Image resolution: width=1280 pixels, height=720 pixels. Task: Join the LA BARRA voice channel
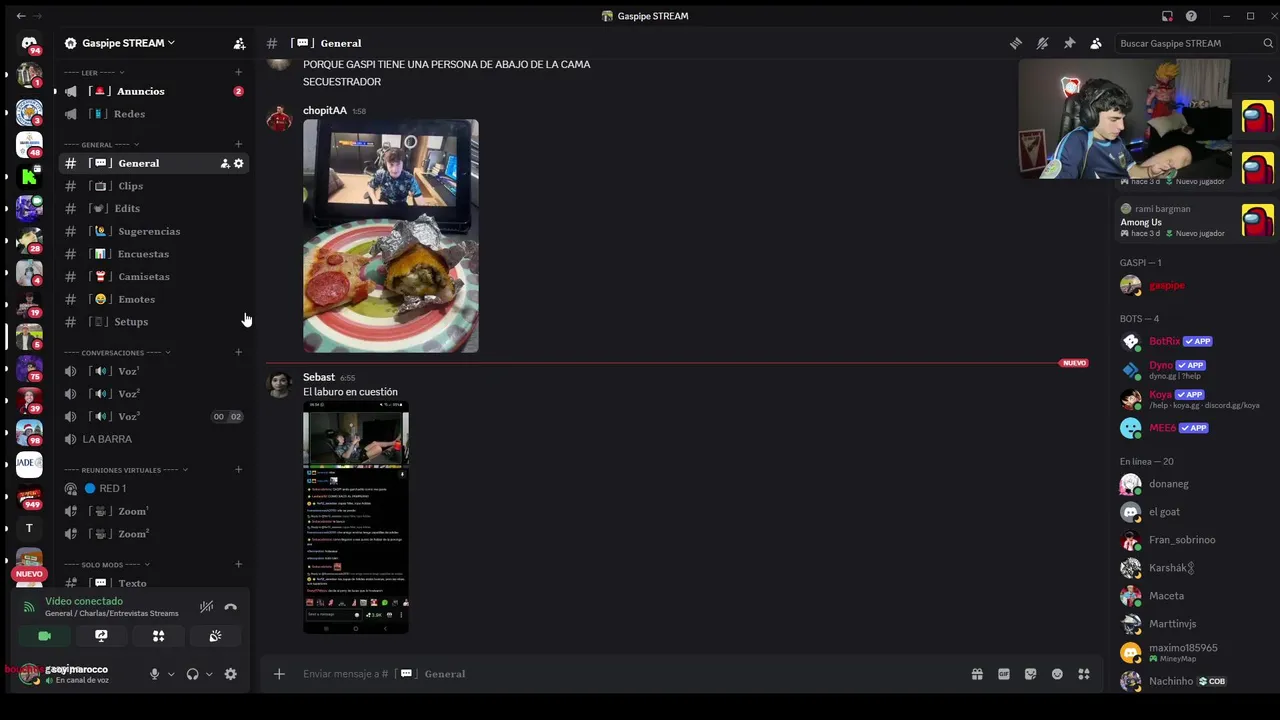tap(153, 439)
